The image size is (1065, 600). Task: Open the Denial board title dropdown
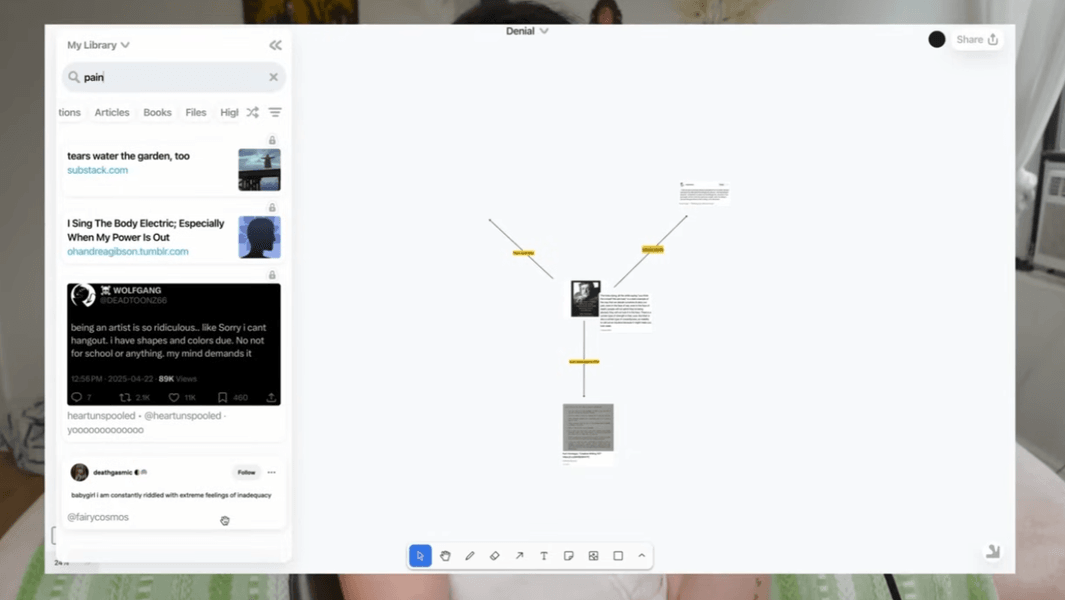point(527,31)
